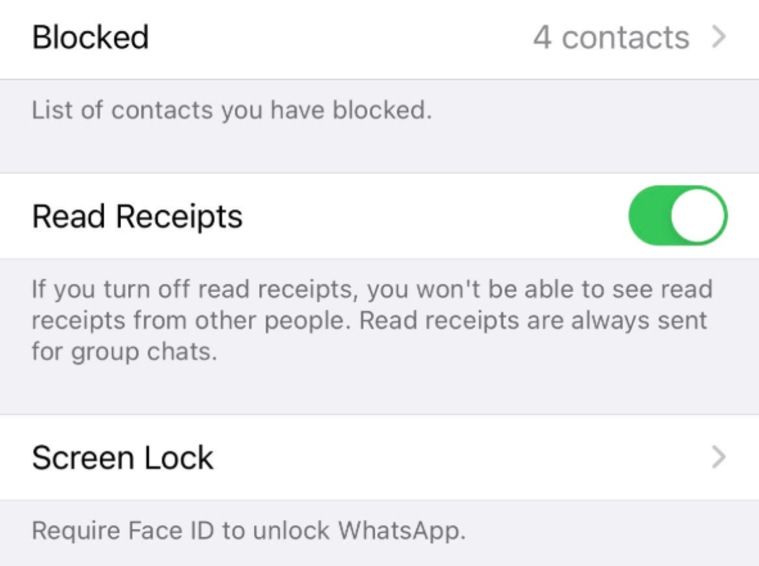Click 'List of contacts you have blocked.' caption

[x=231, y=110]
